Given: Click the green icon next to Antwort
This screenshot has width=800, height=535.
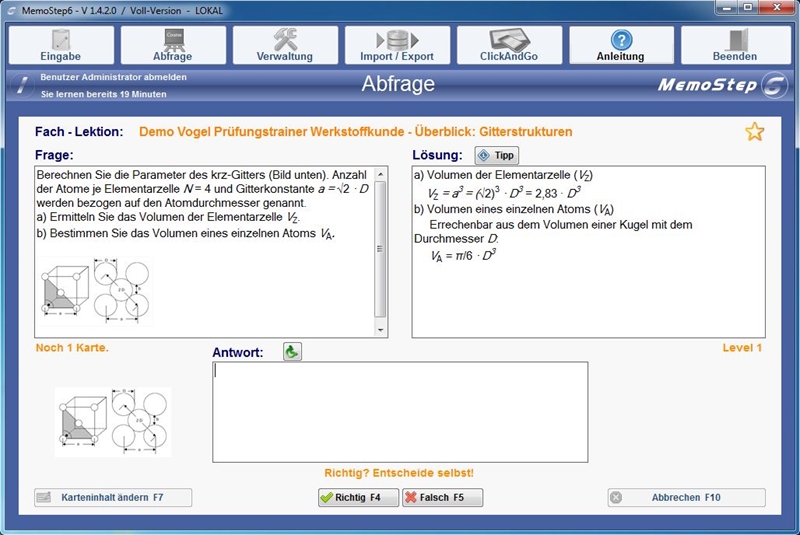Looking at the screenshot, I should point(292,352).
